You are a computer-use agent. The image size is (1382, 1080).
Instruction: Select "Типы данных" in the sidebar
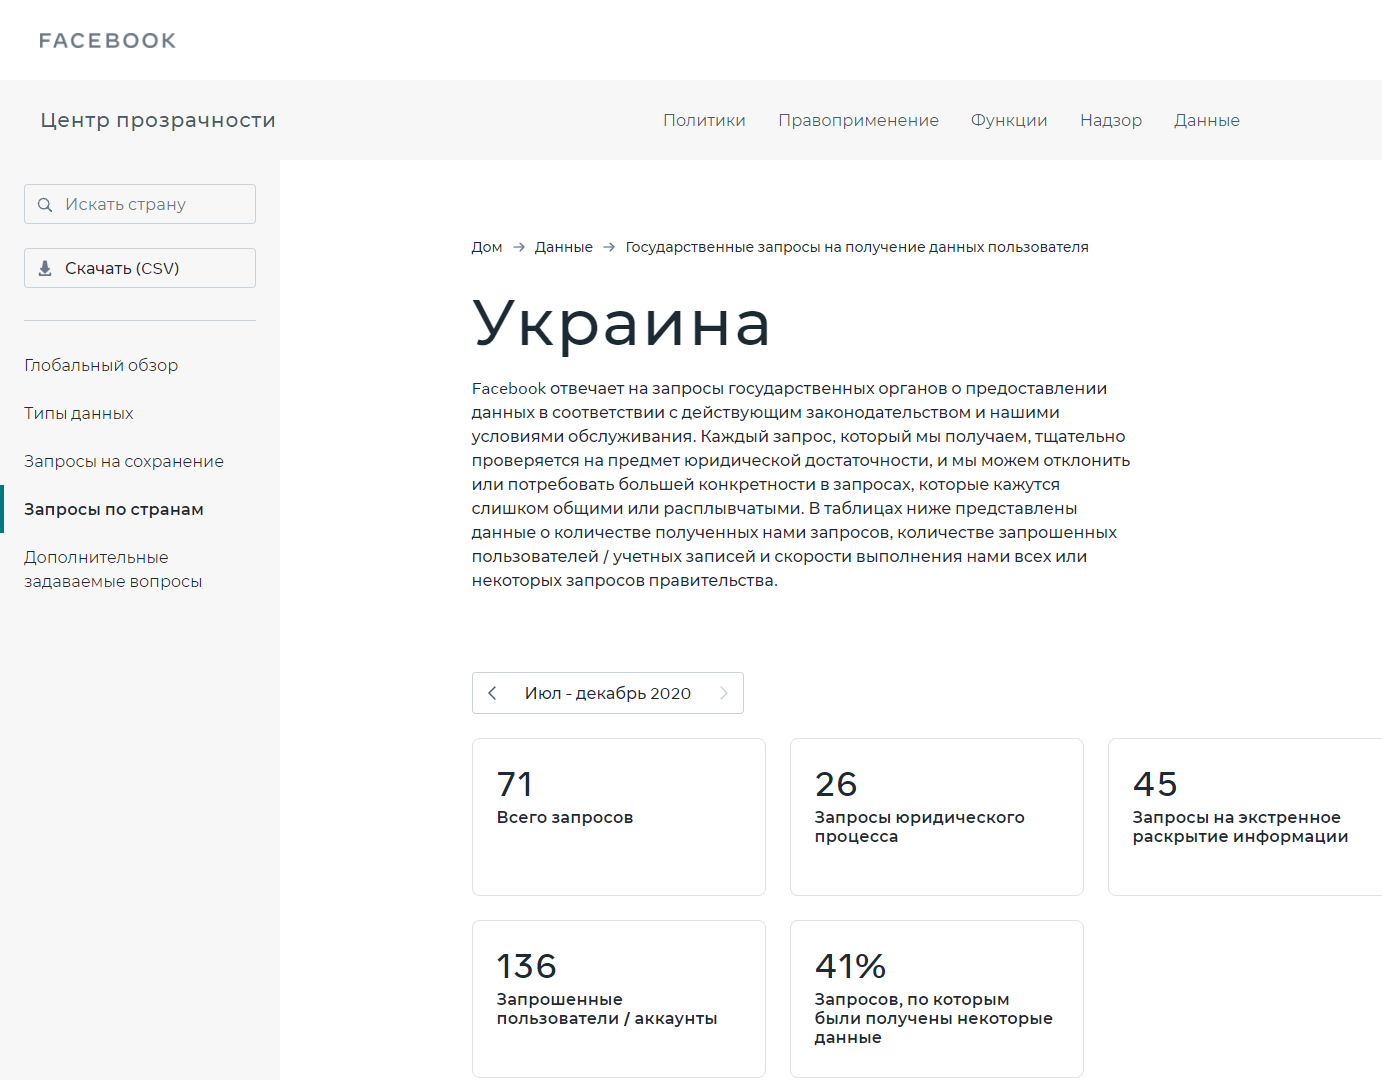(x=79, y=413)
